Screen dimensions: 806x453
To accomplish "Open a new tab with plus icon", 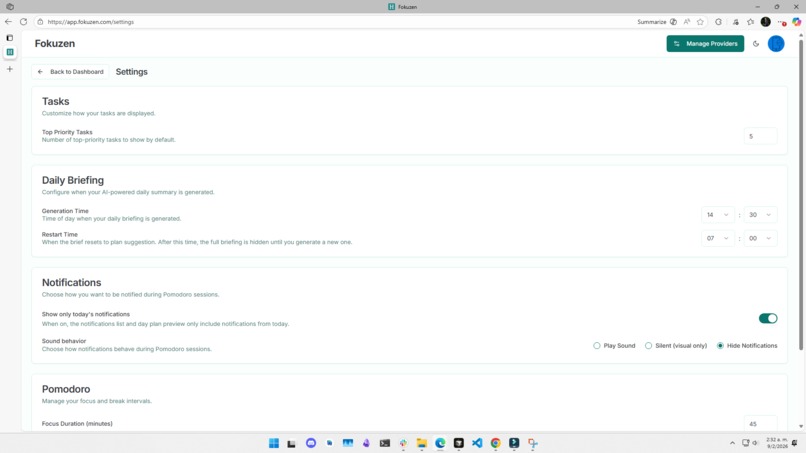I will tap(9, 69).
